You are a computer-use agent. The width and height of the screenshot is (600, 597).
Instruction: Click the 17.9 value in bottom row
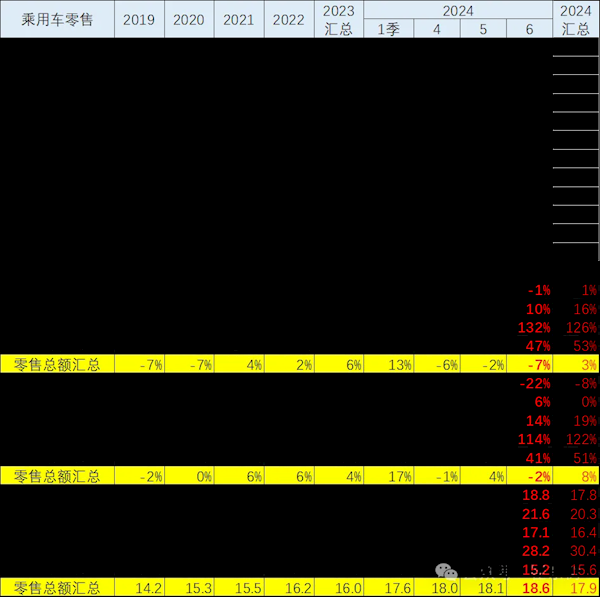click(584, 588)
